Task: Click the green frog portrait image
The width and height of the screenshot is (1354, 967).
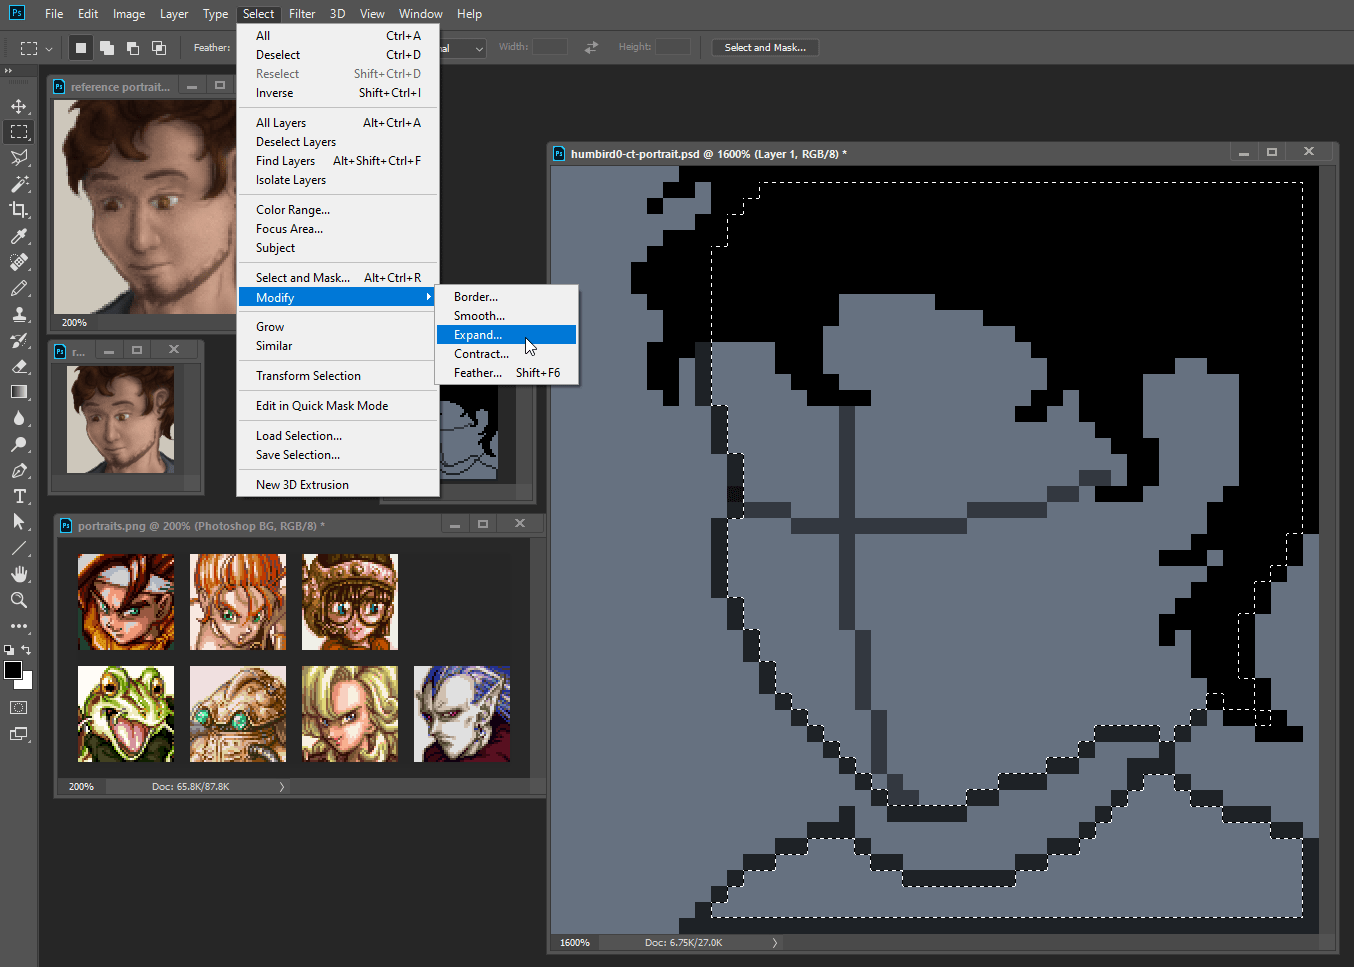Action: pos(126,714)
